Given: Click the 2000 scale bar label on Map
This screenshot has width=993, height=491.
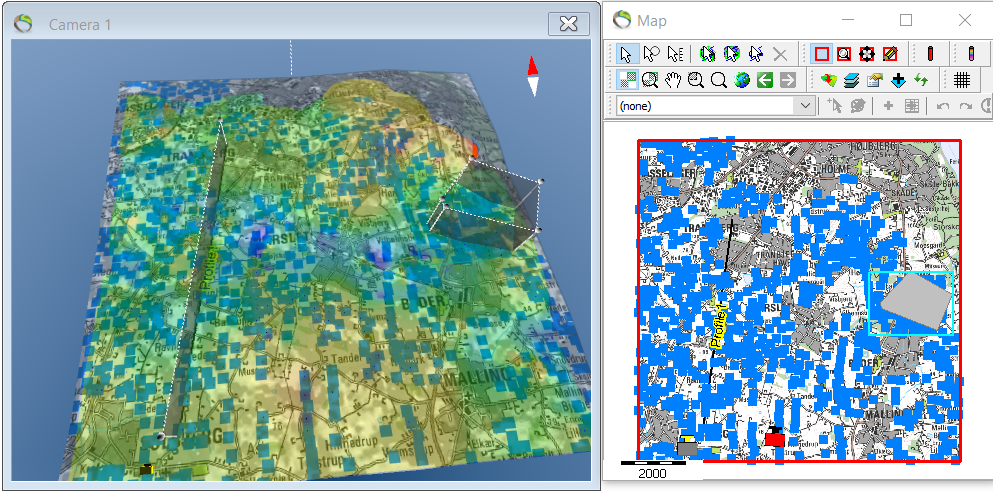Looking at the screenshot, I should point(652,474).
